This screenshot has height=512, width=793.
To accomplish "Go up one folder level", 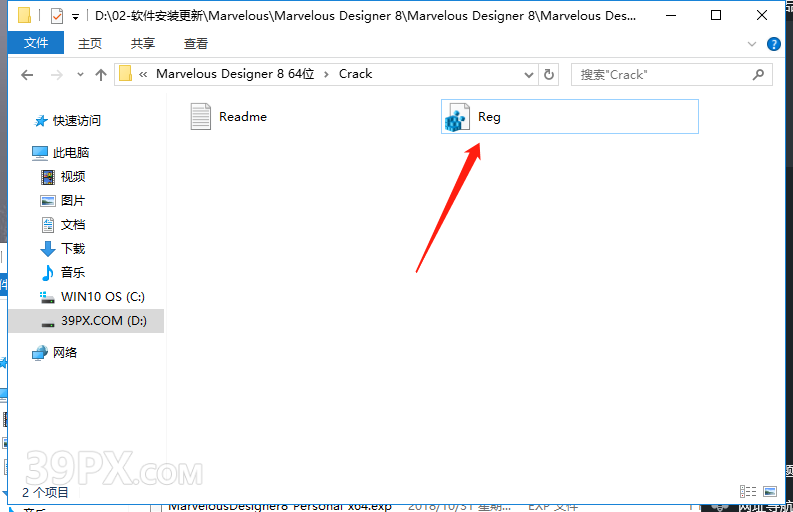I will [x=101, y=75].
